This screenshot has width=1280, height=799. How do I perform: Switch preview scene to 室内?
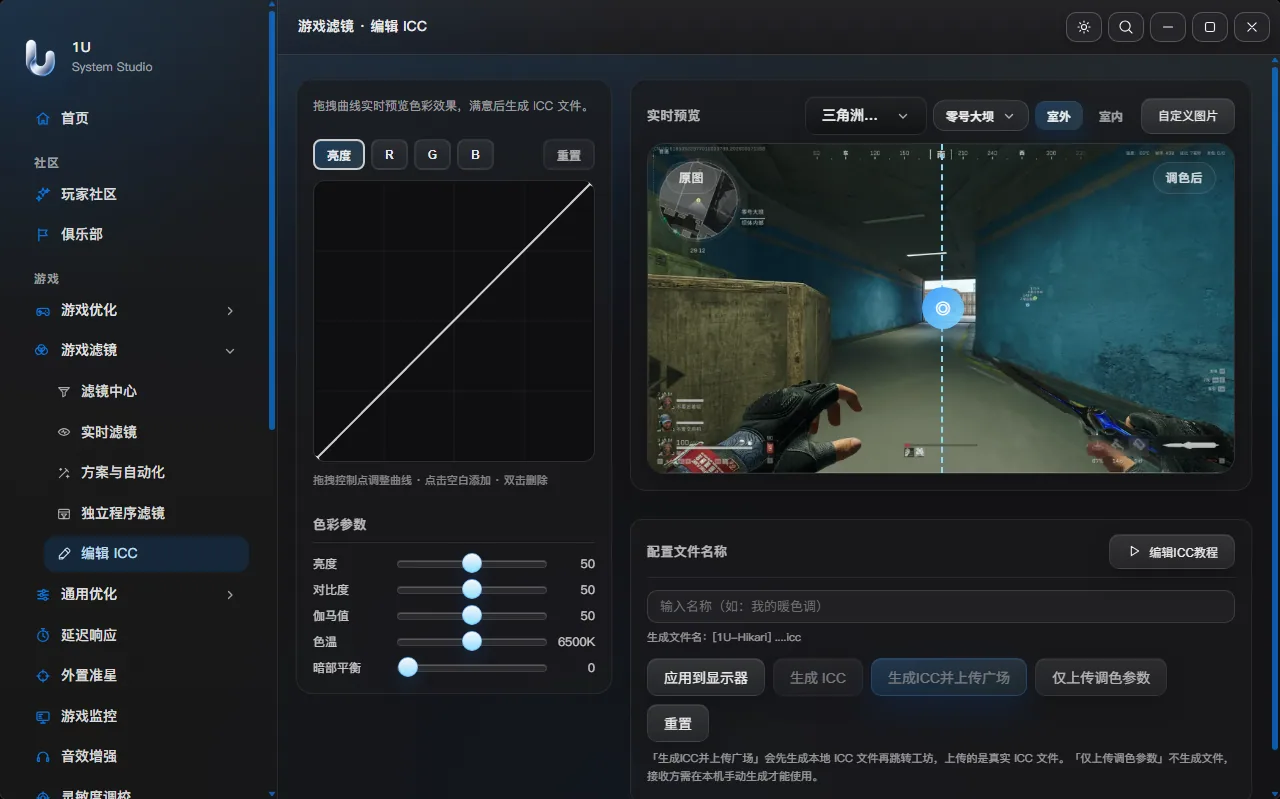(1111, 116)
